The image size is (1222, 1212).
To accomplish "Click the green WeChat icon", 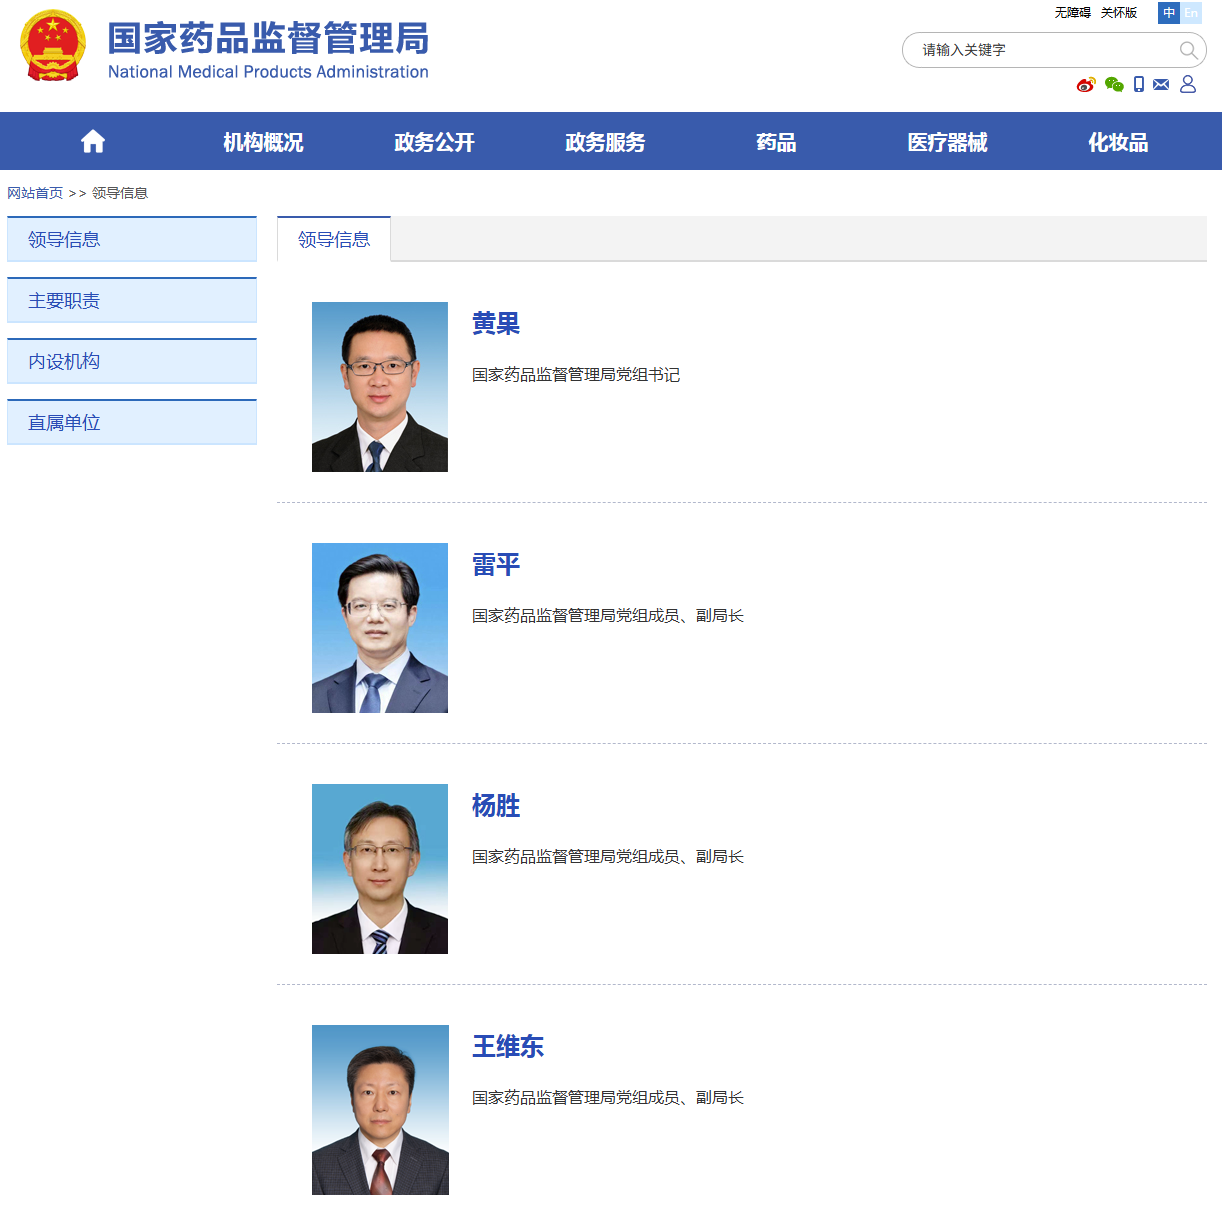I will [x=1114, y=85].
